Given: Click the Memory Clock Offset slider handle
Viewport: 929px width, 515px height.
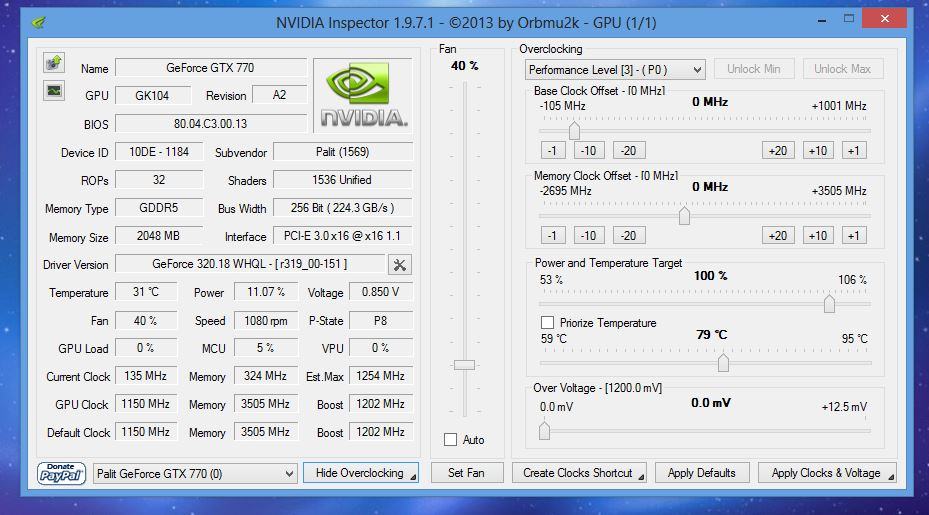Looking at the screenshot, I should pos(684,216).
